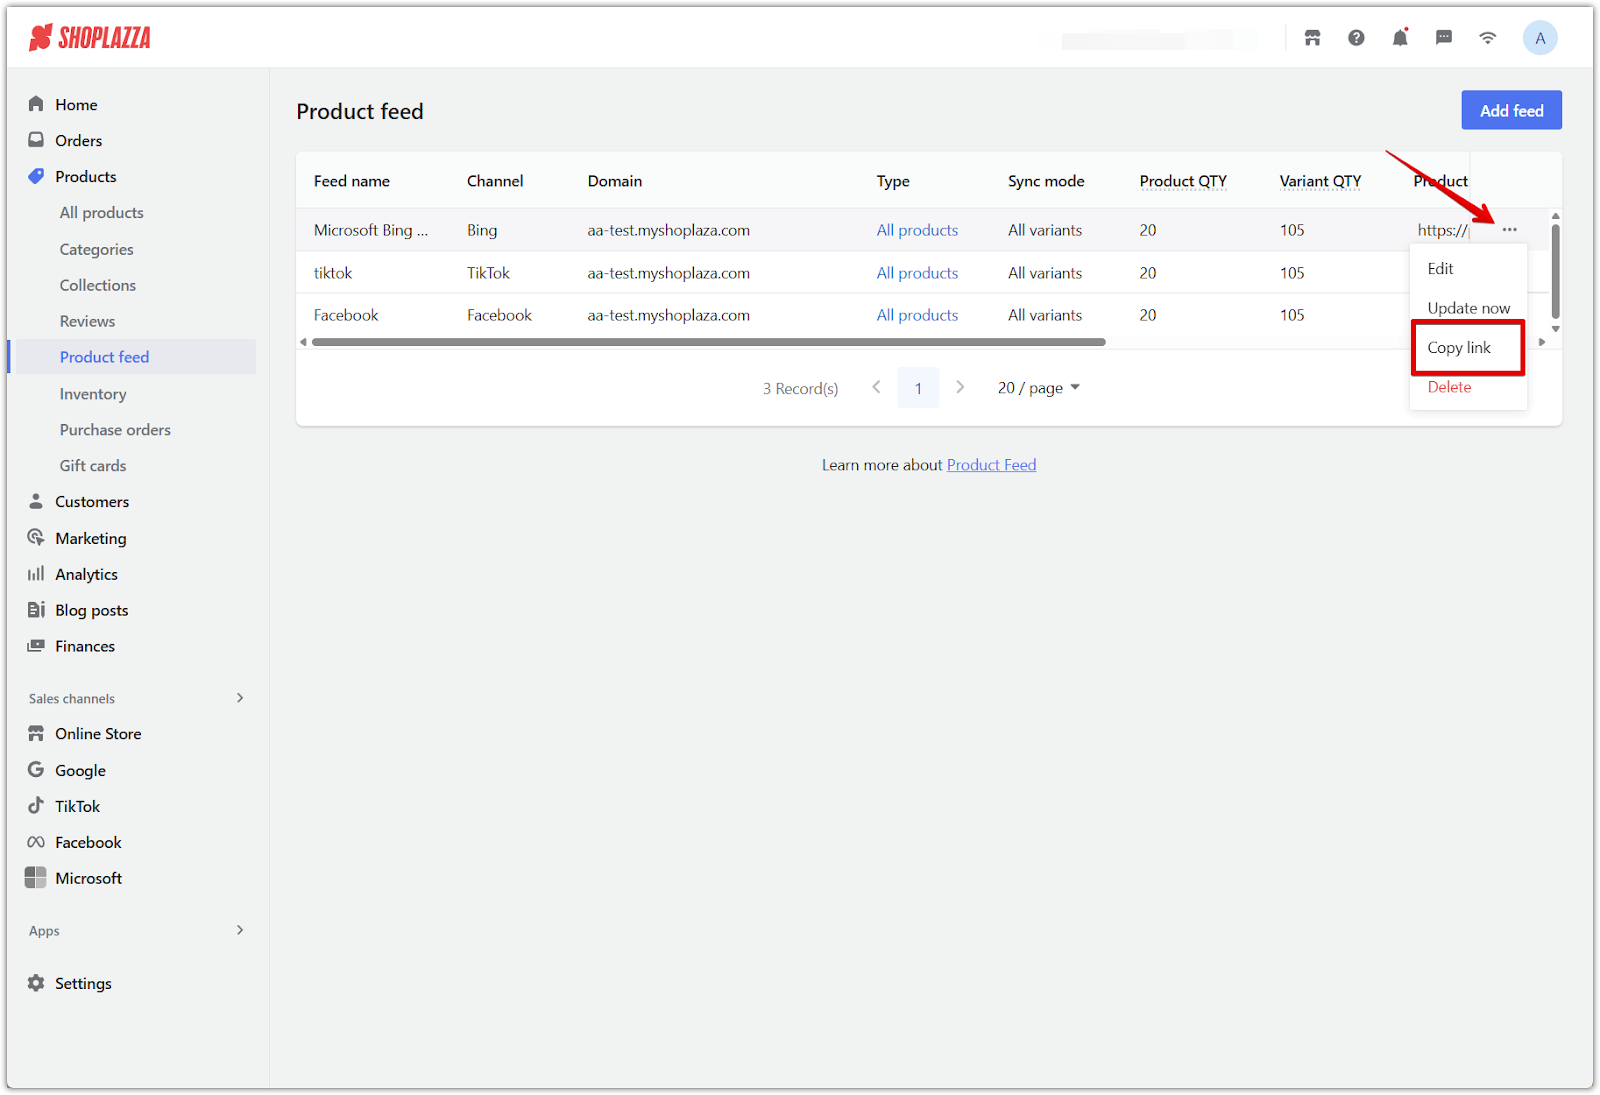Click the Products tag icon
Image resolution: width=1600 pixels, height=1095 pixels.
36,176
